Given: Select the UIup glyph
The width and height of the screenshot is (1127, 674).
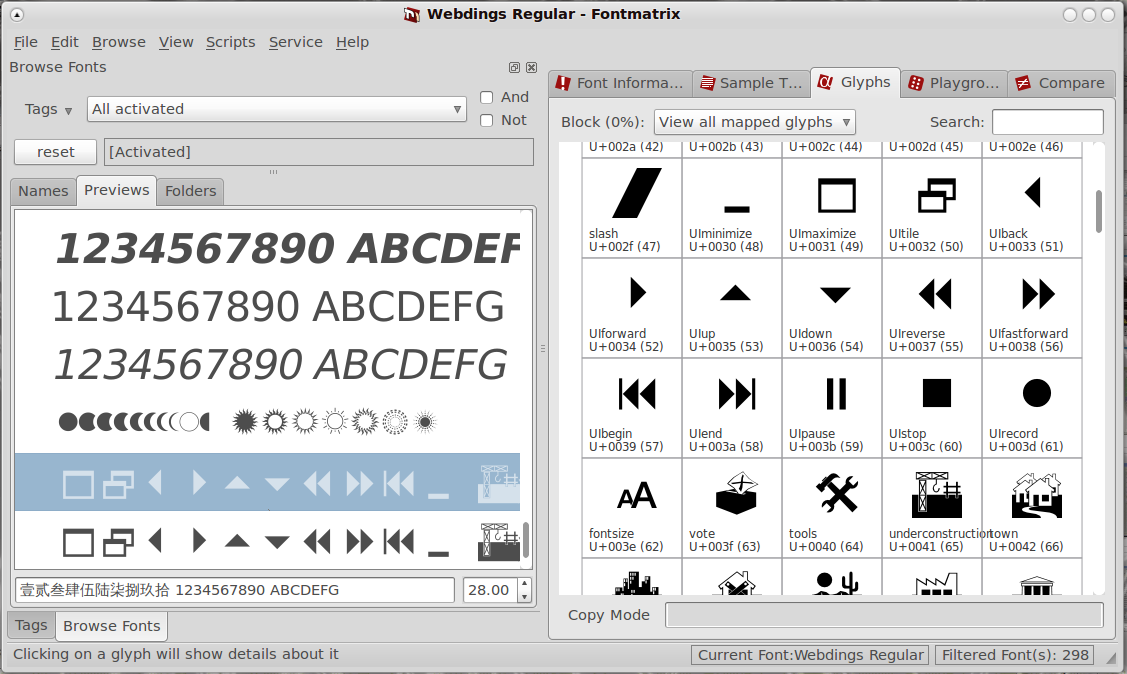Looking at the screenshot, I should point(732,308).
